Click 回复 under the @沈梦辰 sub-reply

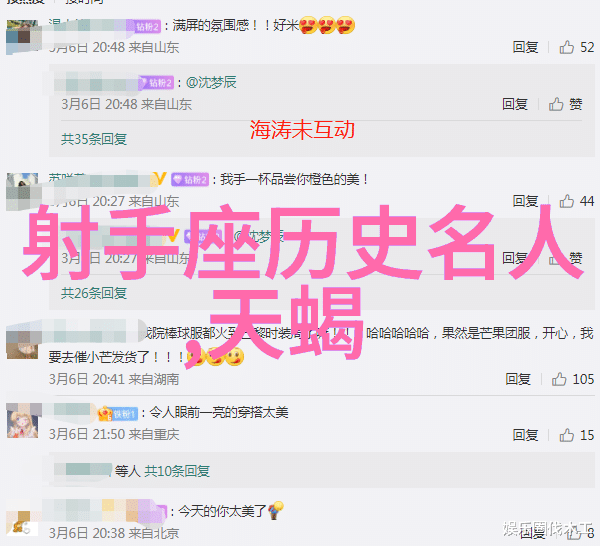tap(515, 104)
